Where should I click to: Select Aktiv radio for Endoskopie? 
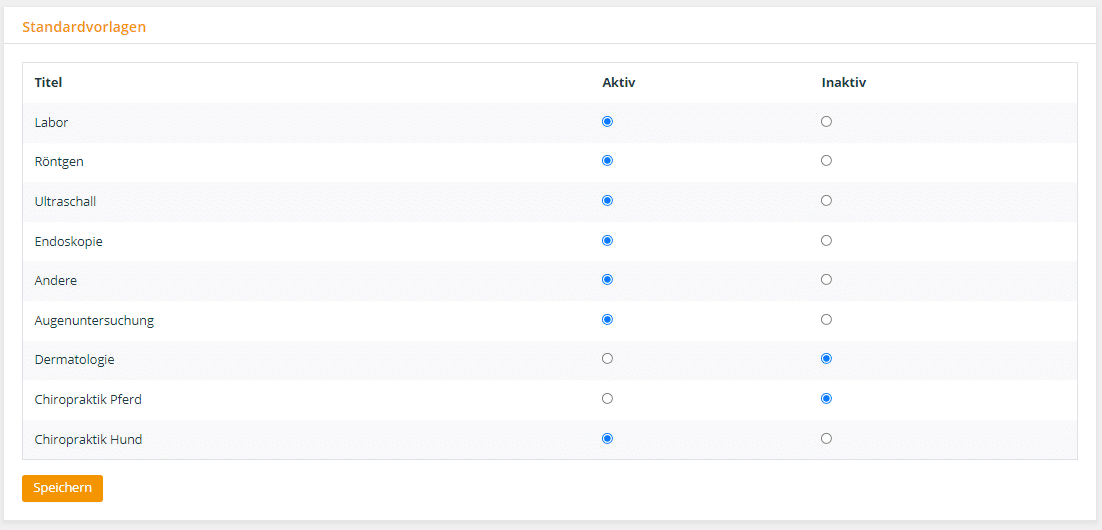(608, 240)
